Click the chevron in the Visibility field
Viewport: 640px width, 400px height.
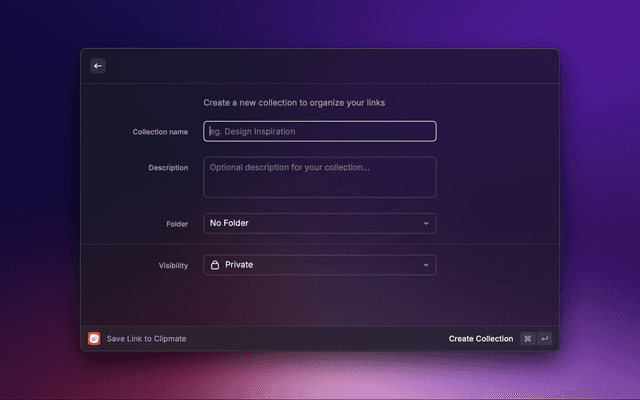pyautogui.click(x=426, y=265)
